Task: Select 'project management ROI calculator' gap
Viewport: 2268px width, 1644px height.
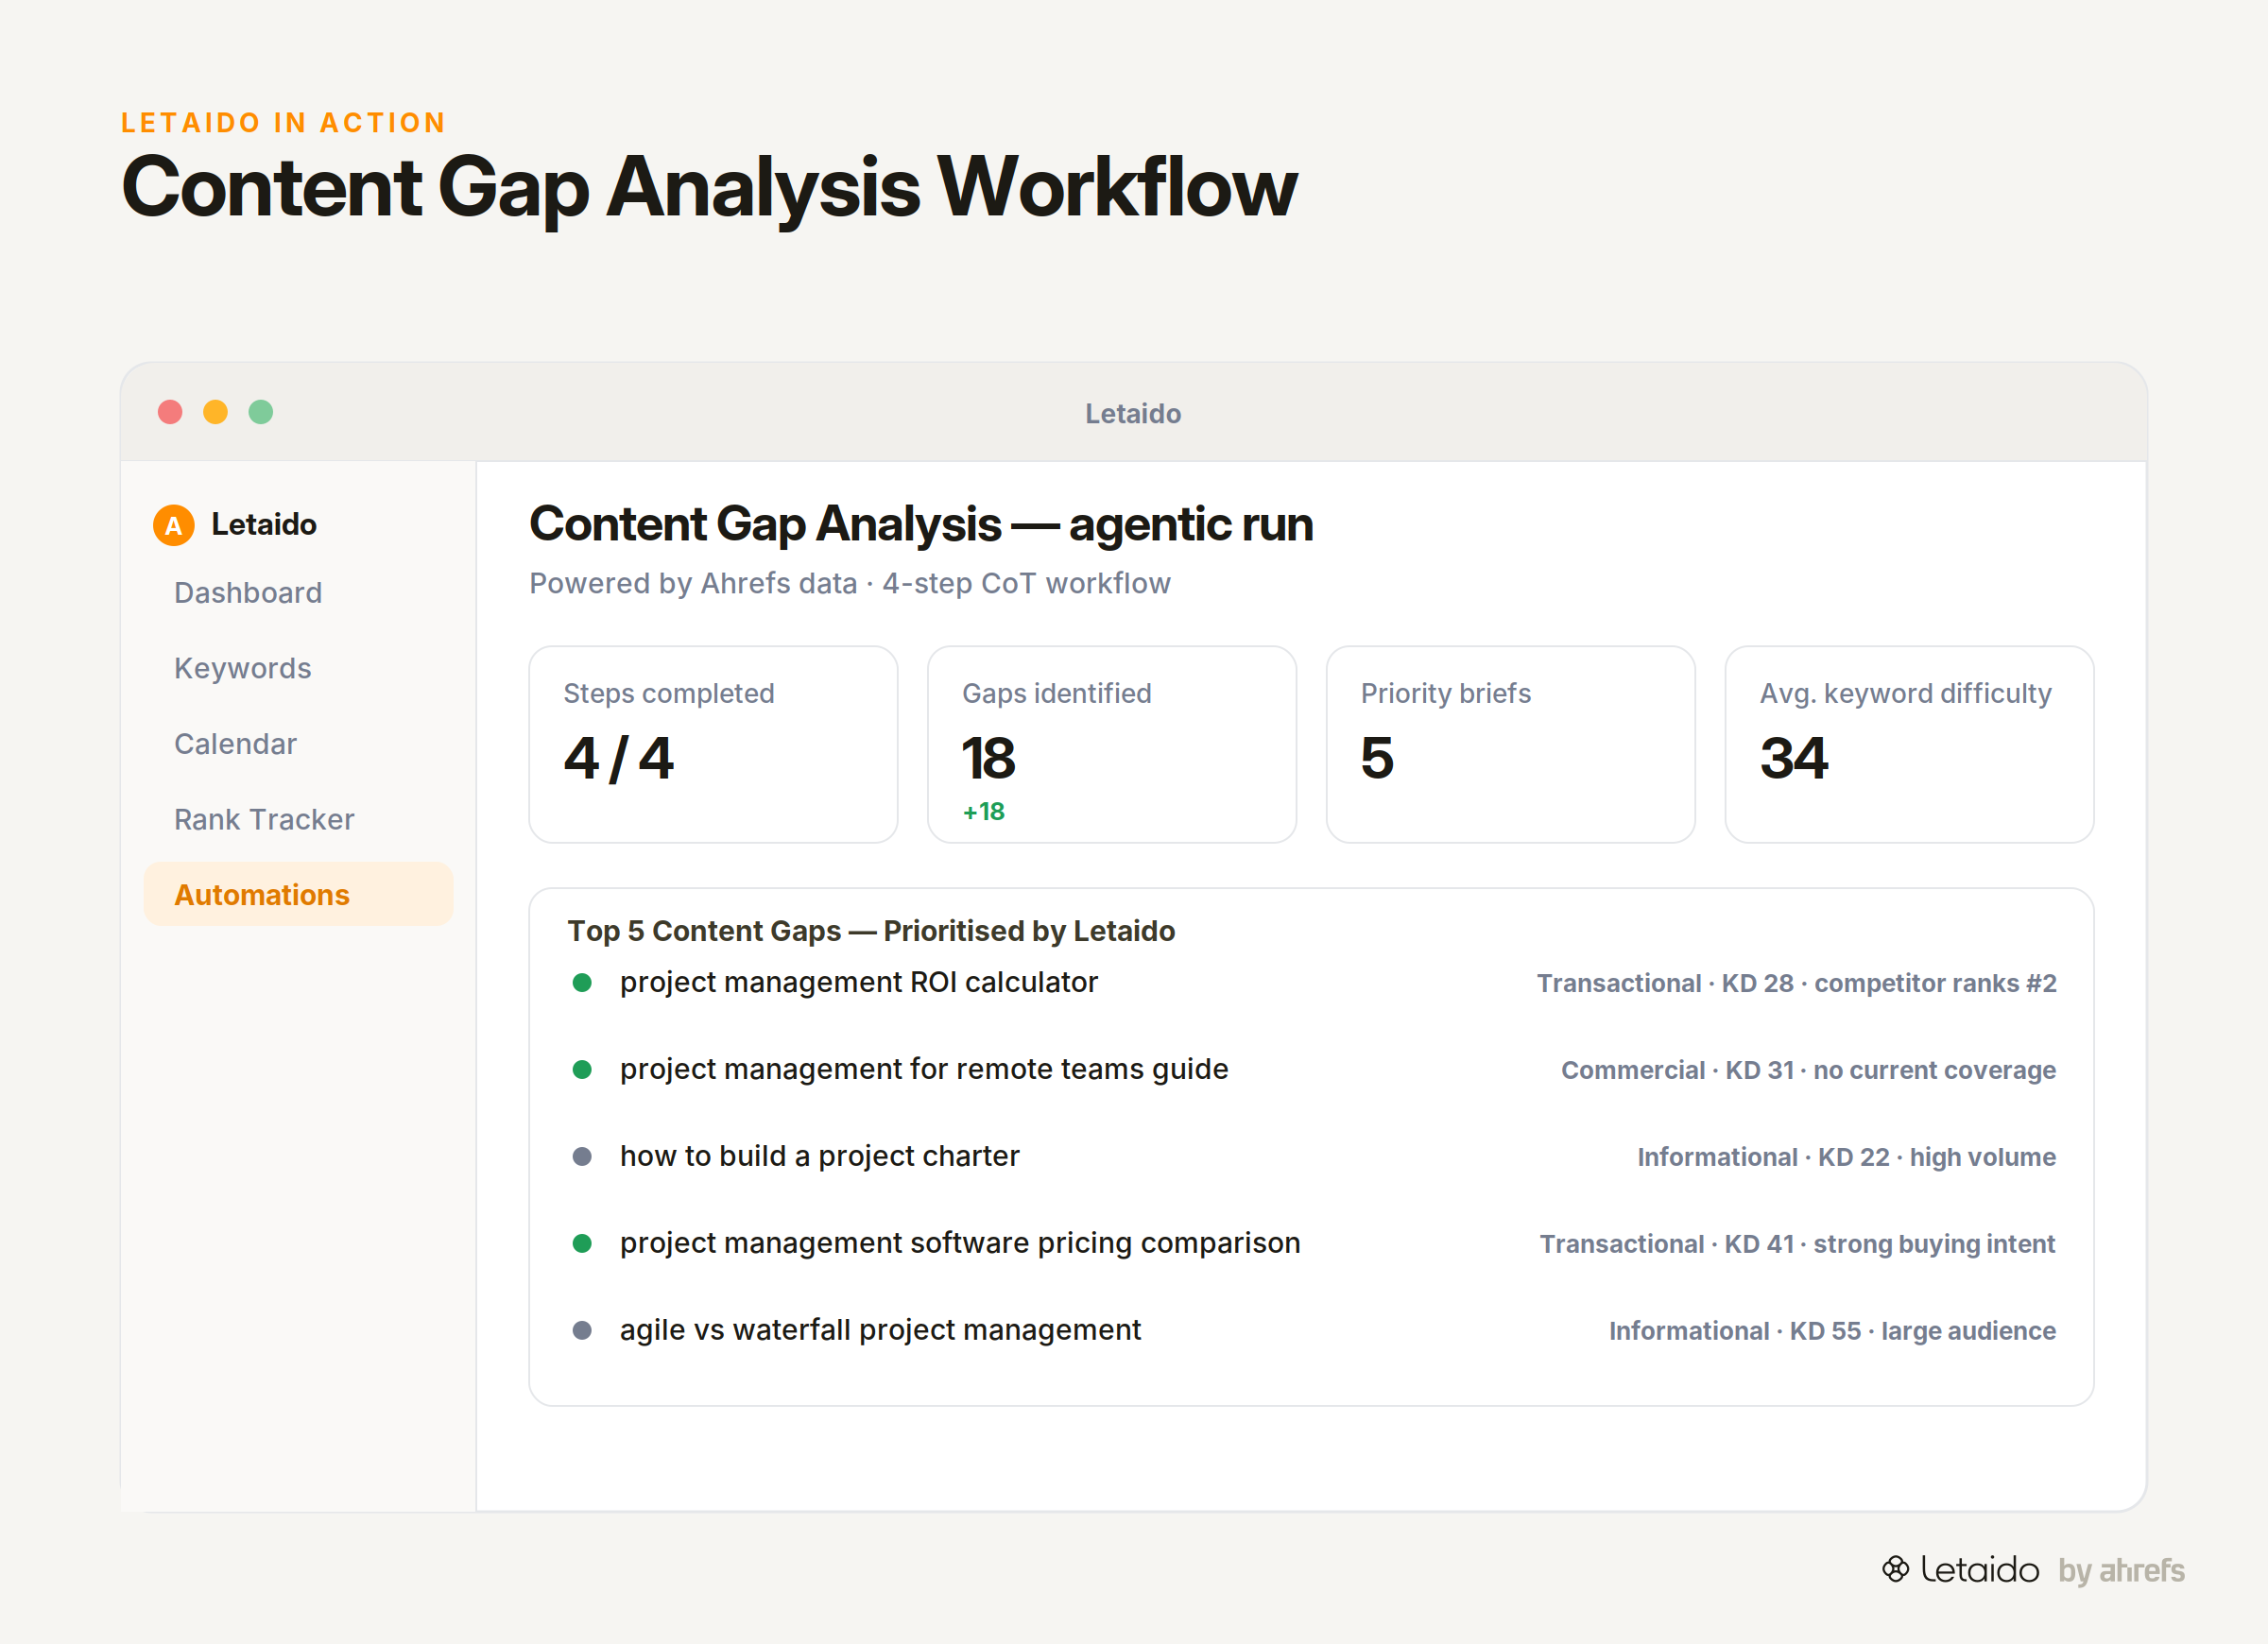Action: 859,982
